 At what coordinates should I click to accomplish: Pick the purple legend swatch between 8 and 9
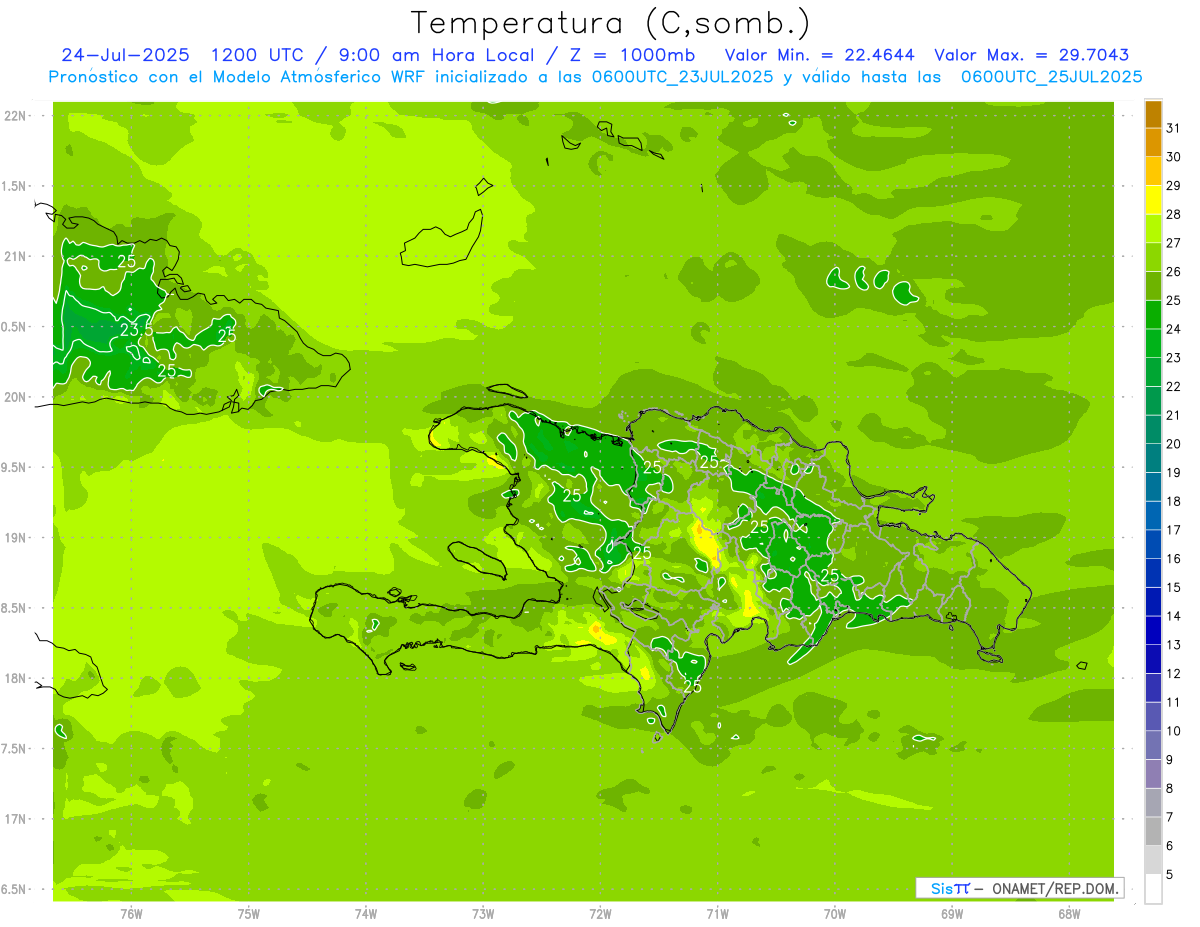pos(1153,774)
